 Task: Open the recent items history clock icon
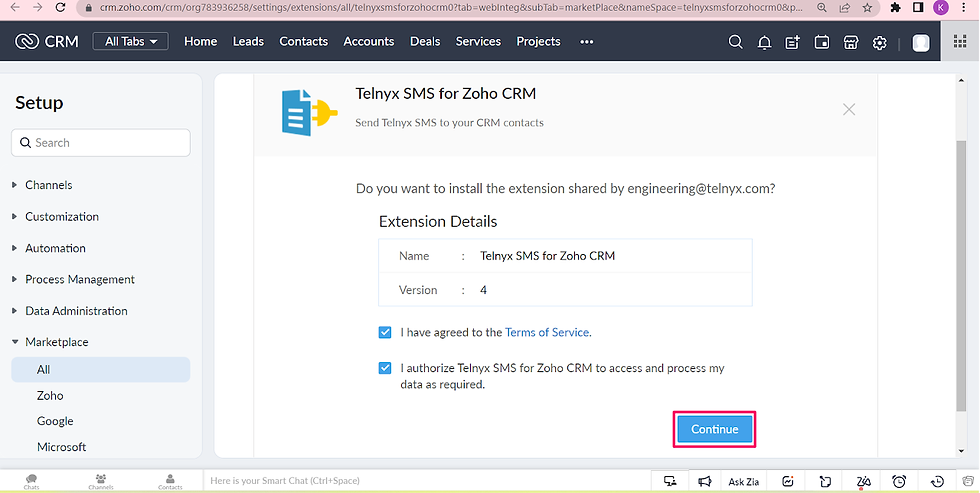pyautogui.click(x=937, y=481)
